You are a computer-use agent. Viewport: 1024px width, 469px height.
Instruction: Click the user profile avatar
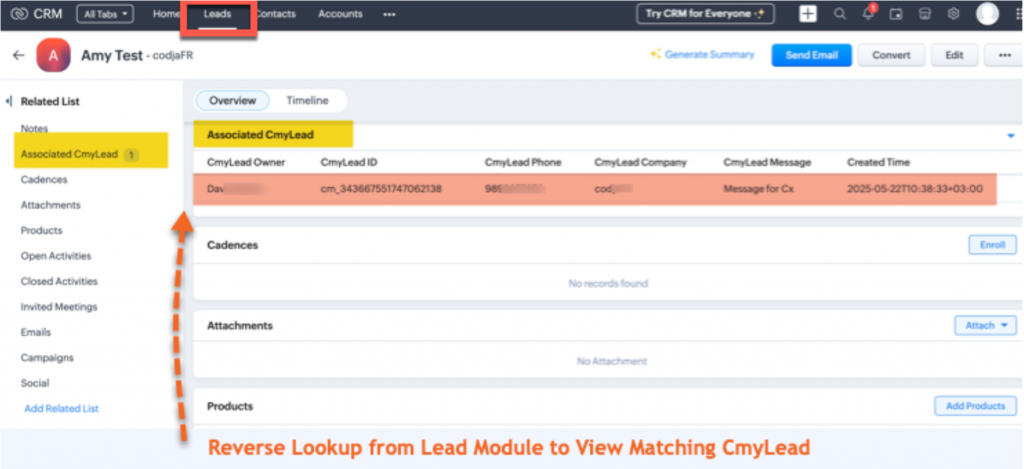987,14
